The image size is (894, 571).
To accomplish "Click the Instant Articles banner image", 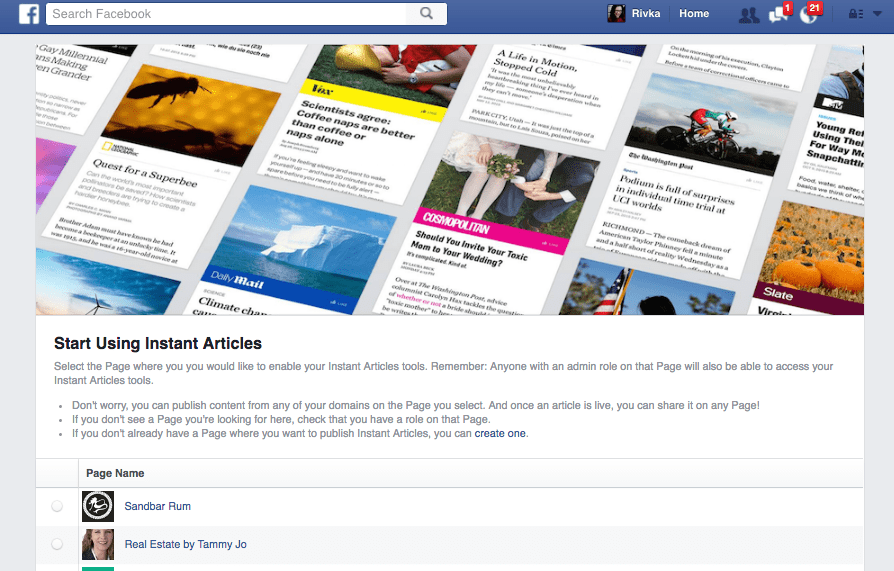I will [450, 180].
